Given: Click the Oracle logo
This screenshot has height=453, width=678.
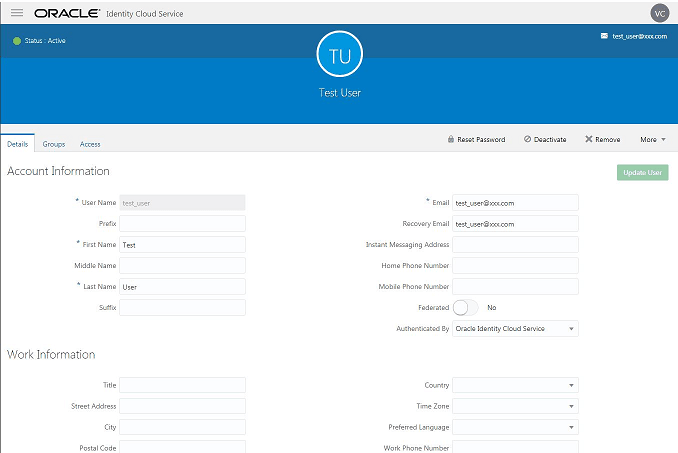Looking at the screenshot, I should (x=67, y=13).
